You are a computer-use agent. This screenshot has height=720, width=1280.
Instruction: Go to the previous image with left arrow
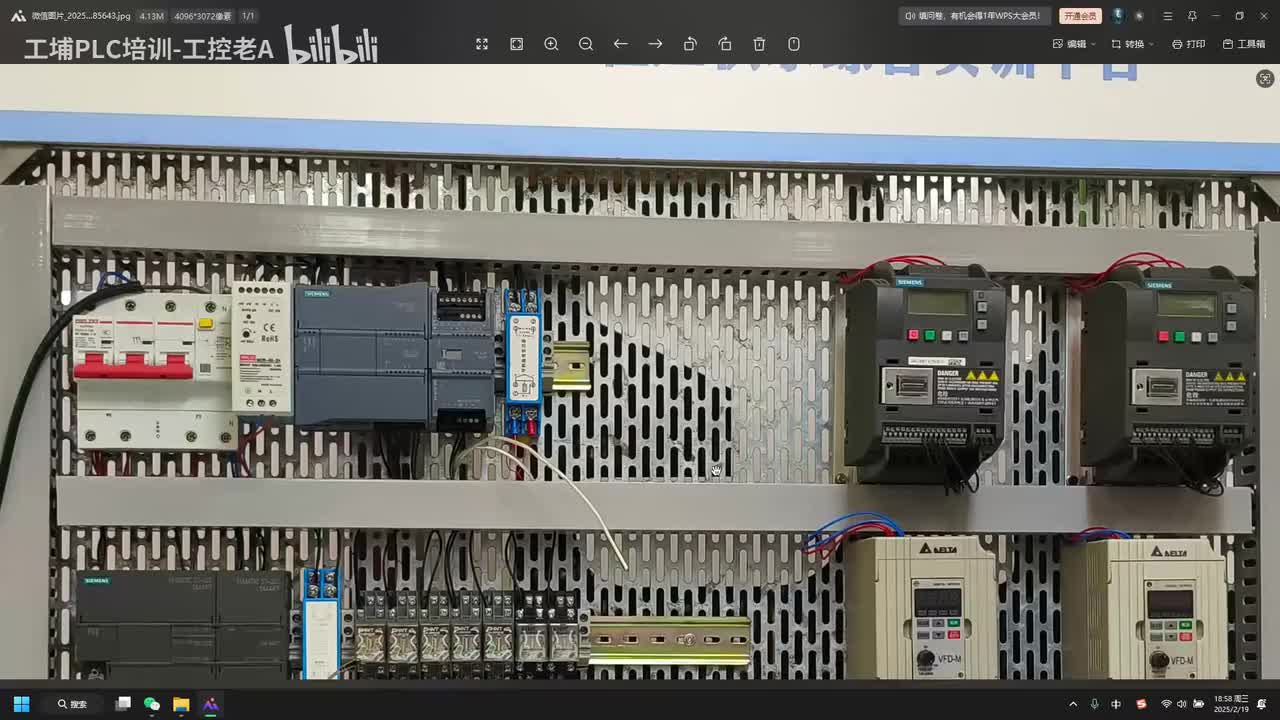[x=620, y=44]
